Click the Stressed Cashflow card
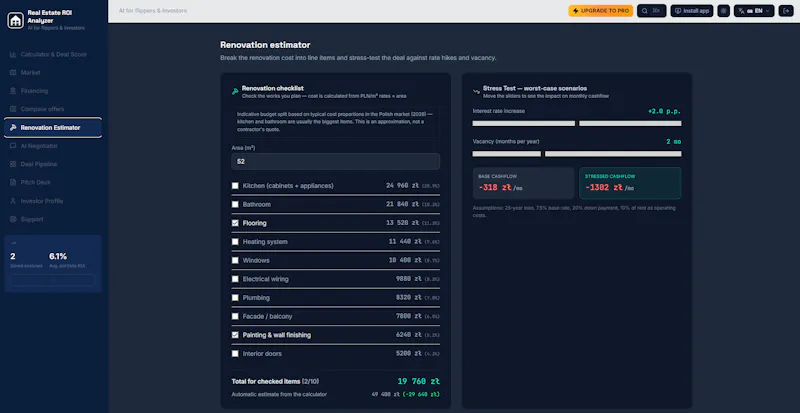 point(630,183)
